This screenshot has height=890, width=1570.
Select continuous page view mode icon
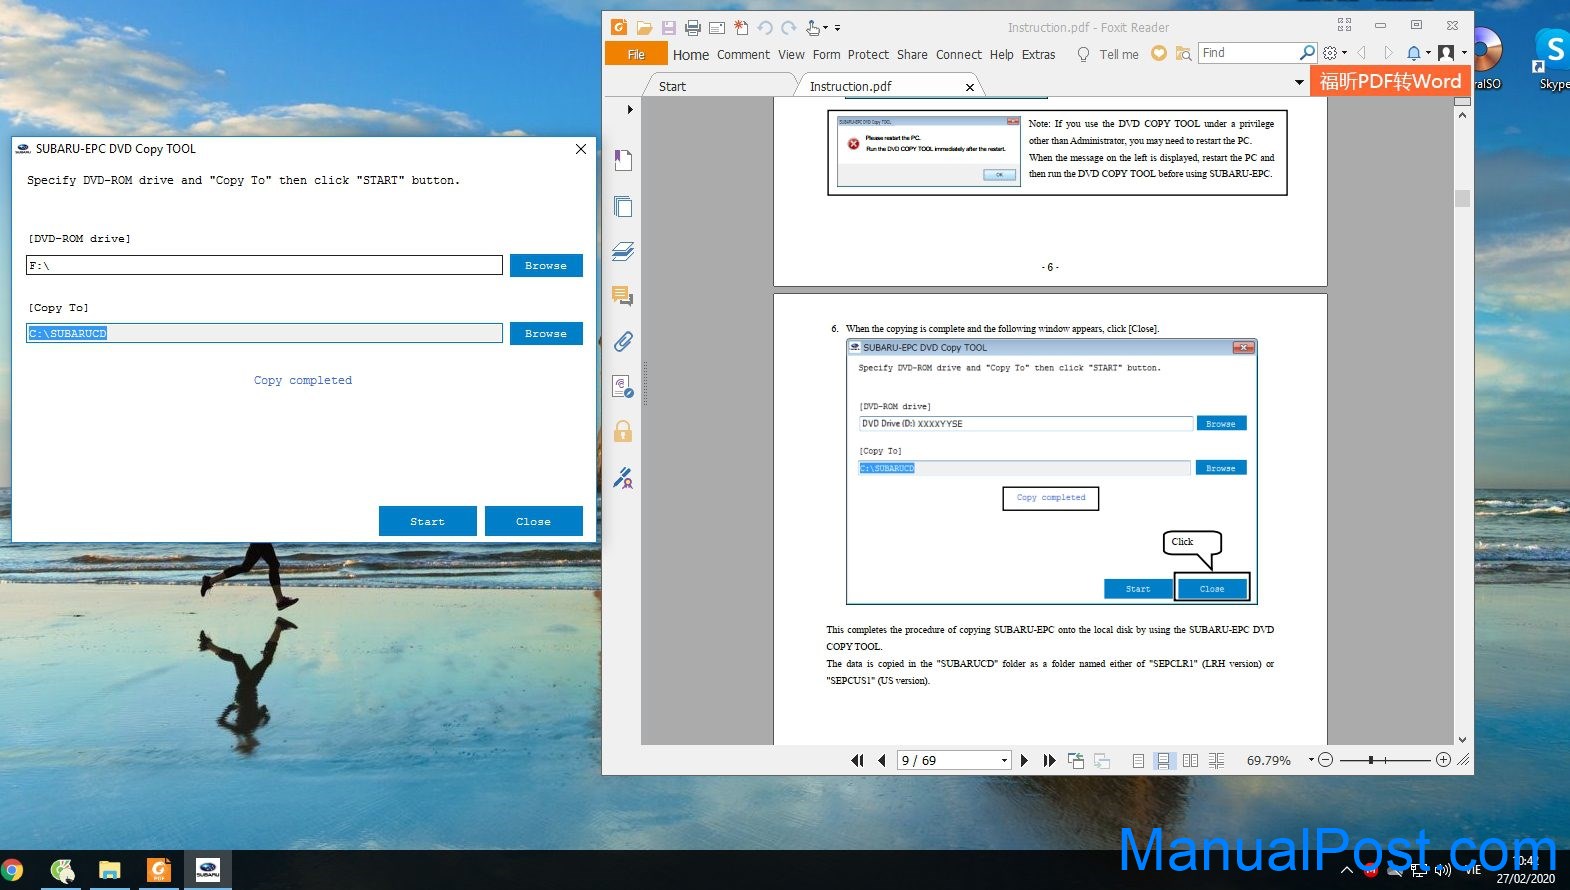(1164, 760)
